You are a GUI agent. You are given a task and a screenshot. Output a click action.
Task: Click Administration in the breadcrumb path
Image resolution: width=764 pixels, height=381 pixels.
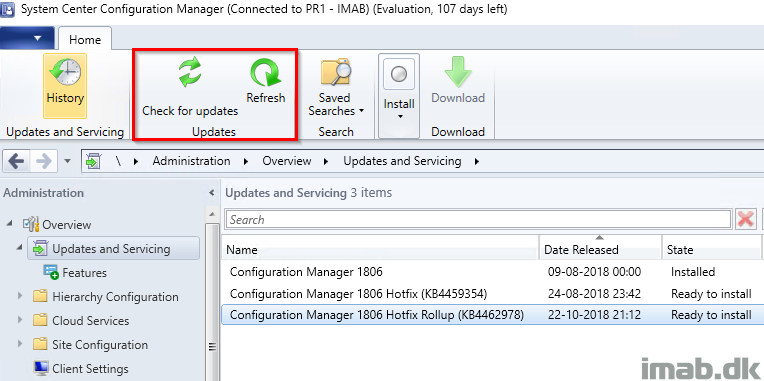point(191,161)
